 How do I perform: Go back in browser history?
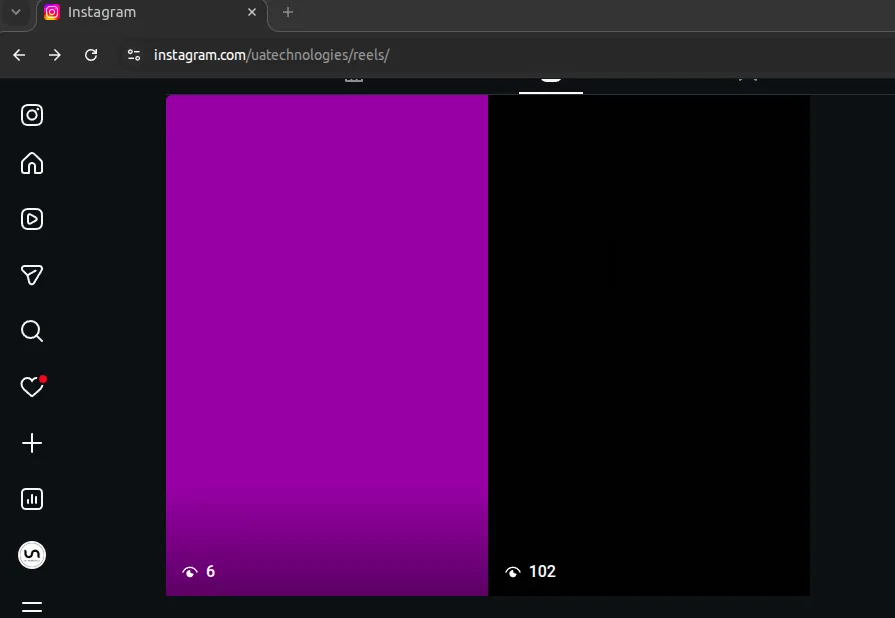click(19, 55)
